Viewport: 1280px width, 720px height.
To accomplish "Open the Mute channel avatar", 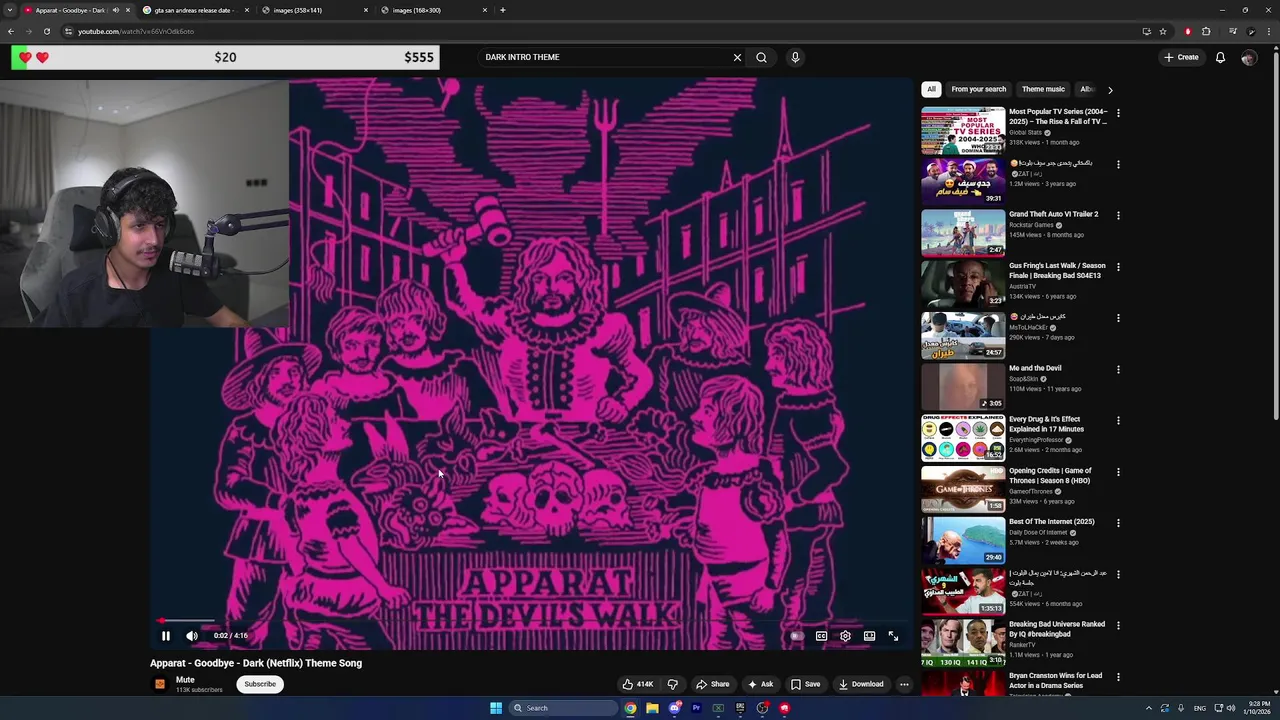I will (159, 684).
